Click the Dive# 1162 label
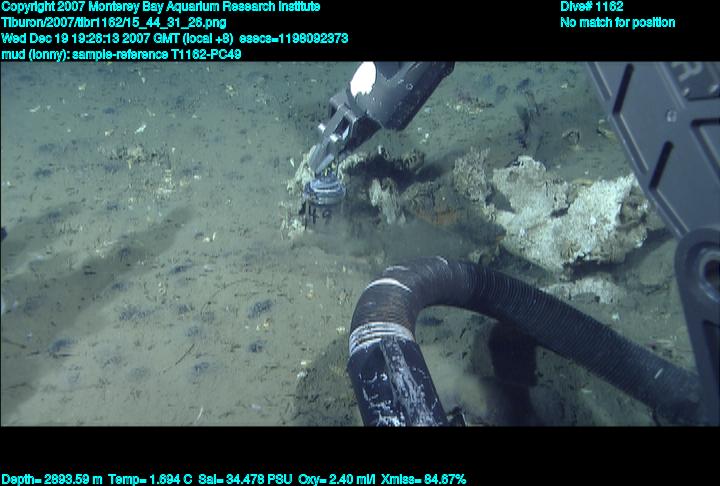Viewport: 720px width, 486px height. [x=592, y=7]
